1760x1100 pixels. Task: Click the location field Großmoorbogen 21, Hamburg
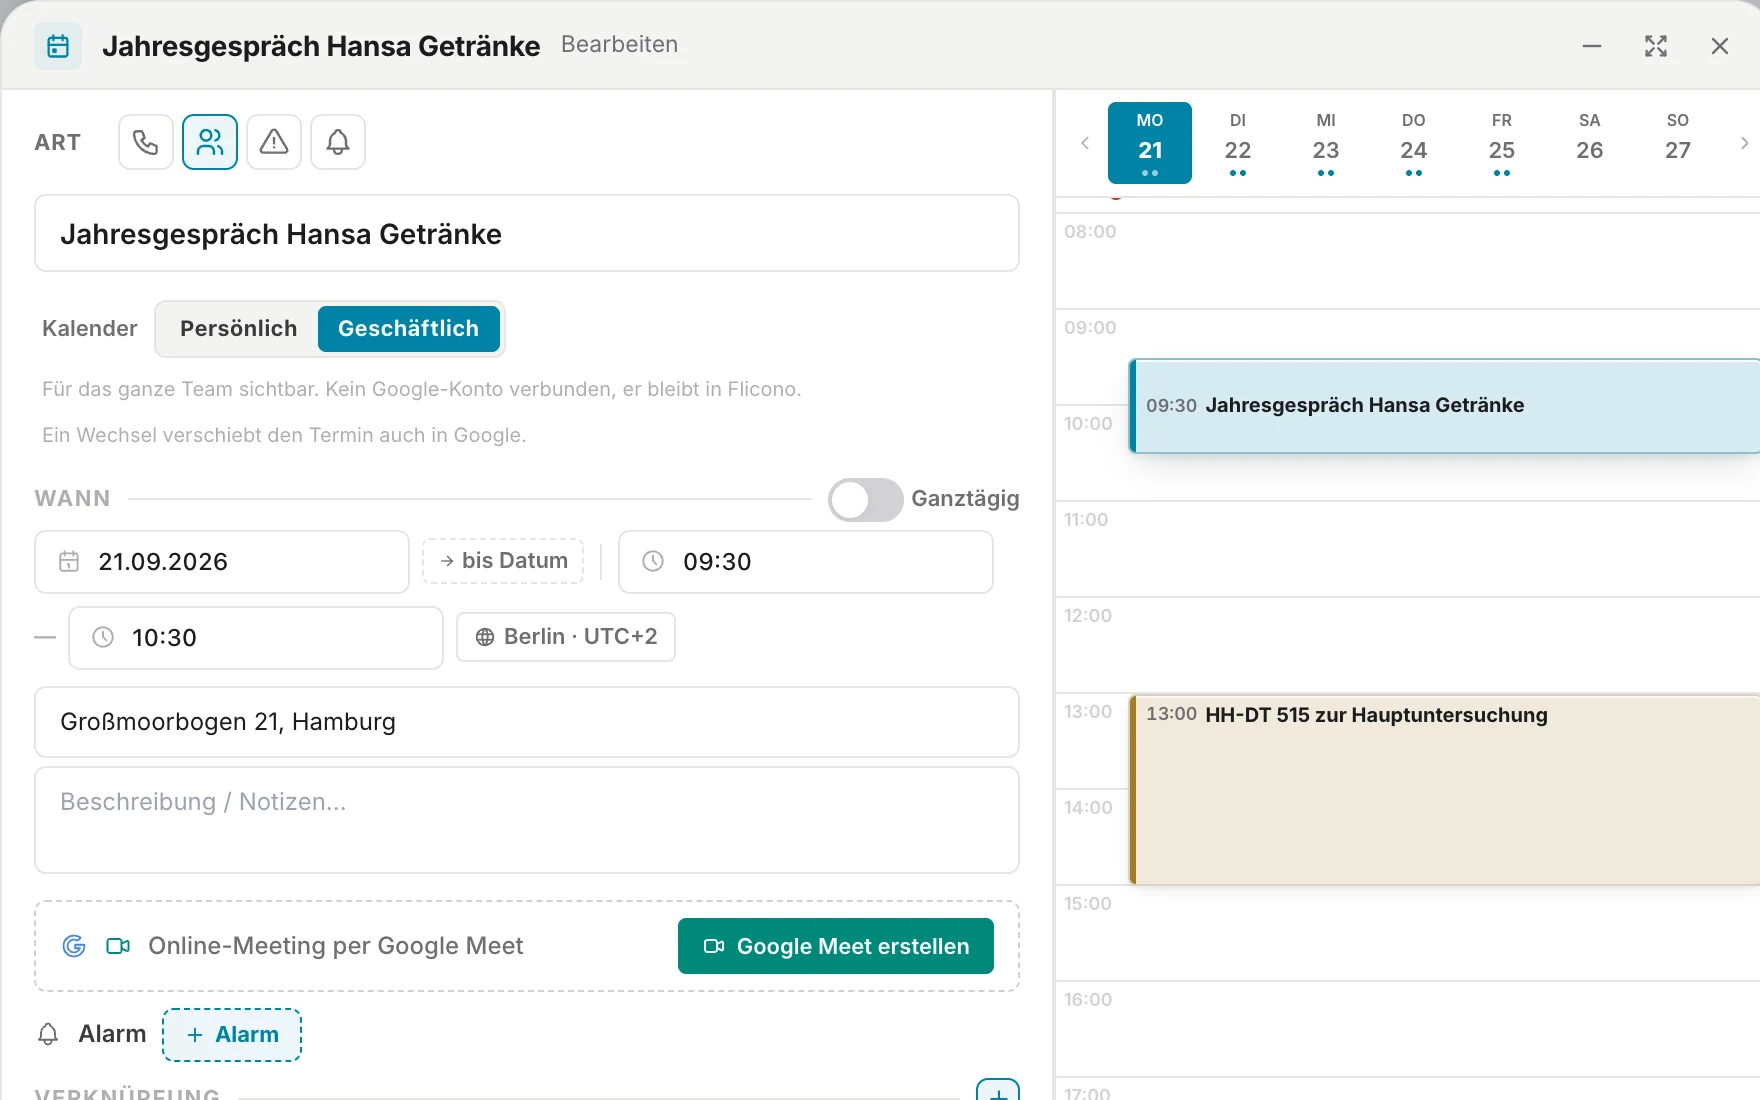(x=527, y=722)
